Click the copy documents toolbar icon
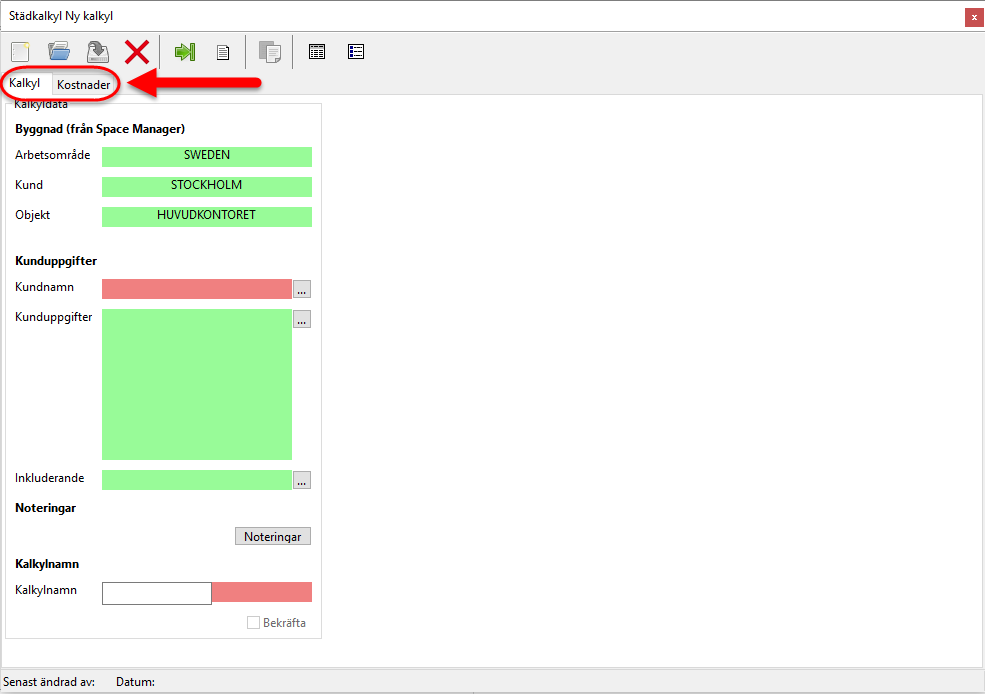 click(269, 52)
